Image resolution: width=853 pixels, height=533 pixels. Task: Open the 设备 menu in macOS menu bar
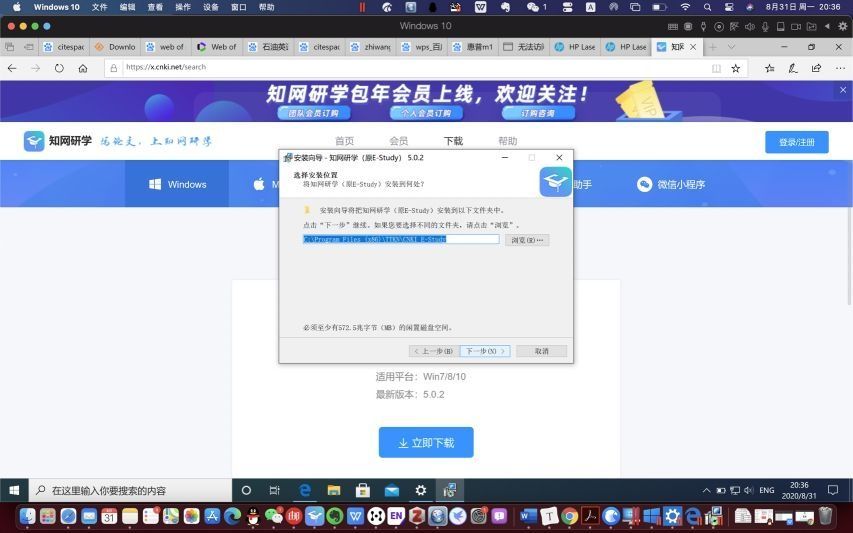click(211, 7)
